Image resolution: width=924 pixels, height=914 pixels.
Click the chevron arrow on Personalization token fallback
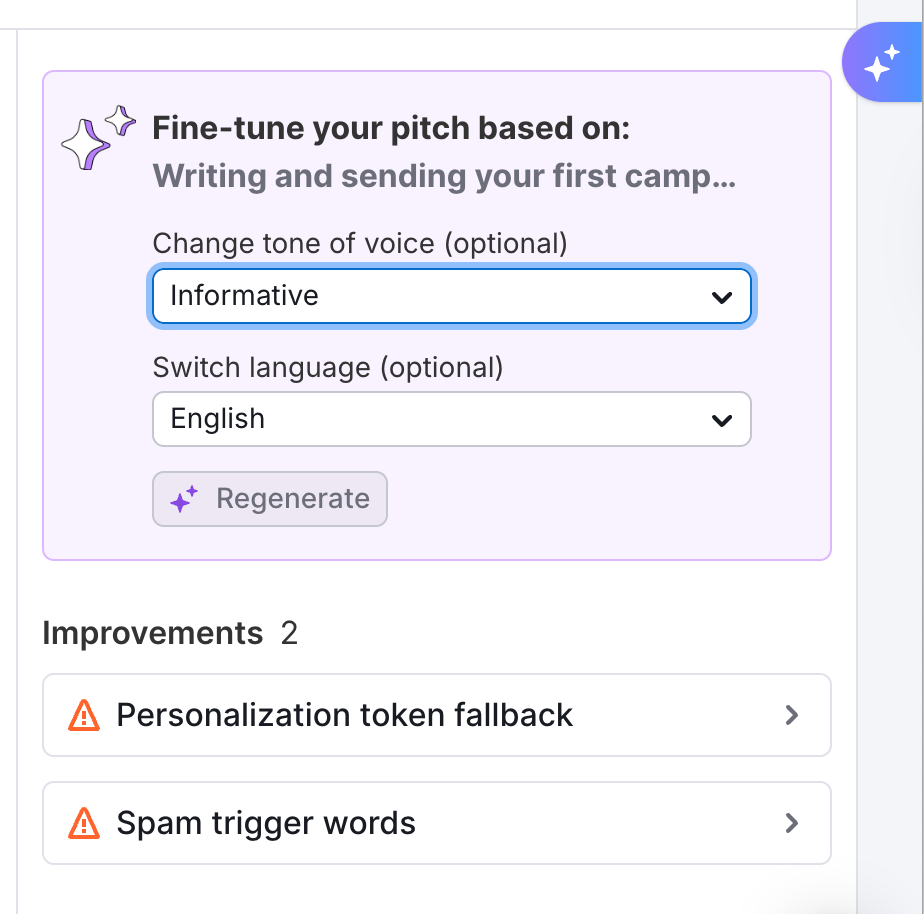pos(792,716)
